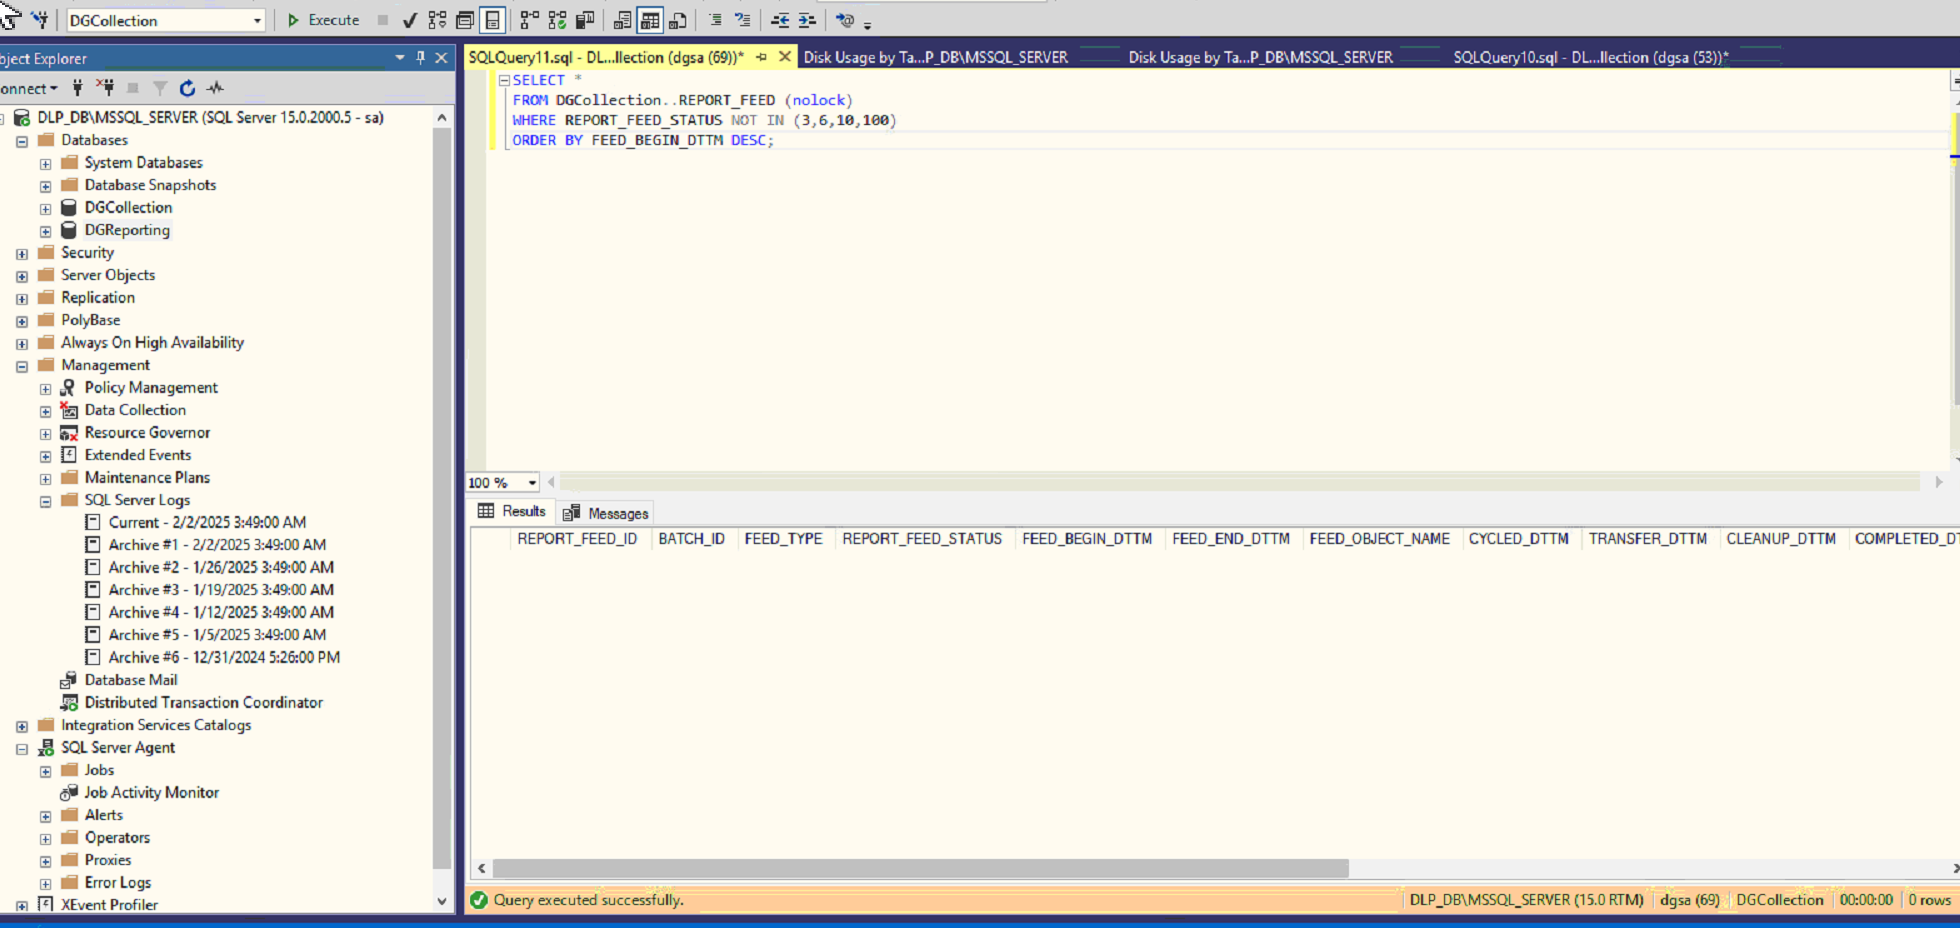Open Activity Monitor icon in Object Explorer
This screenshot has width=1960, height=928.
tap(215, 88)
